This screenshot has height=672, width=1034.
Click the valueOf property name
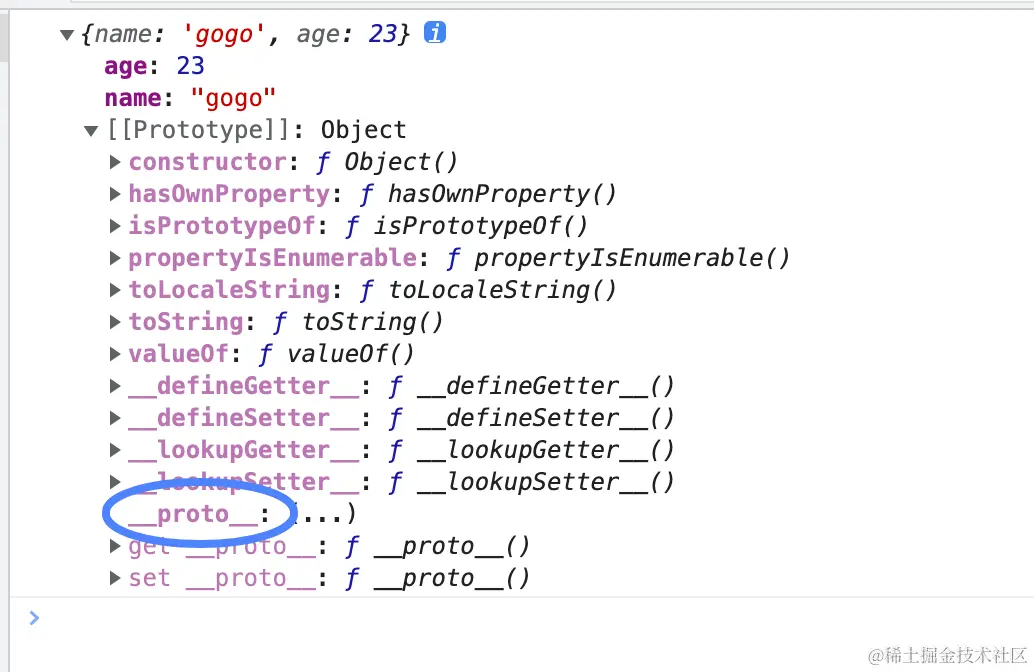pos(179,354)
